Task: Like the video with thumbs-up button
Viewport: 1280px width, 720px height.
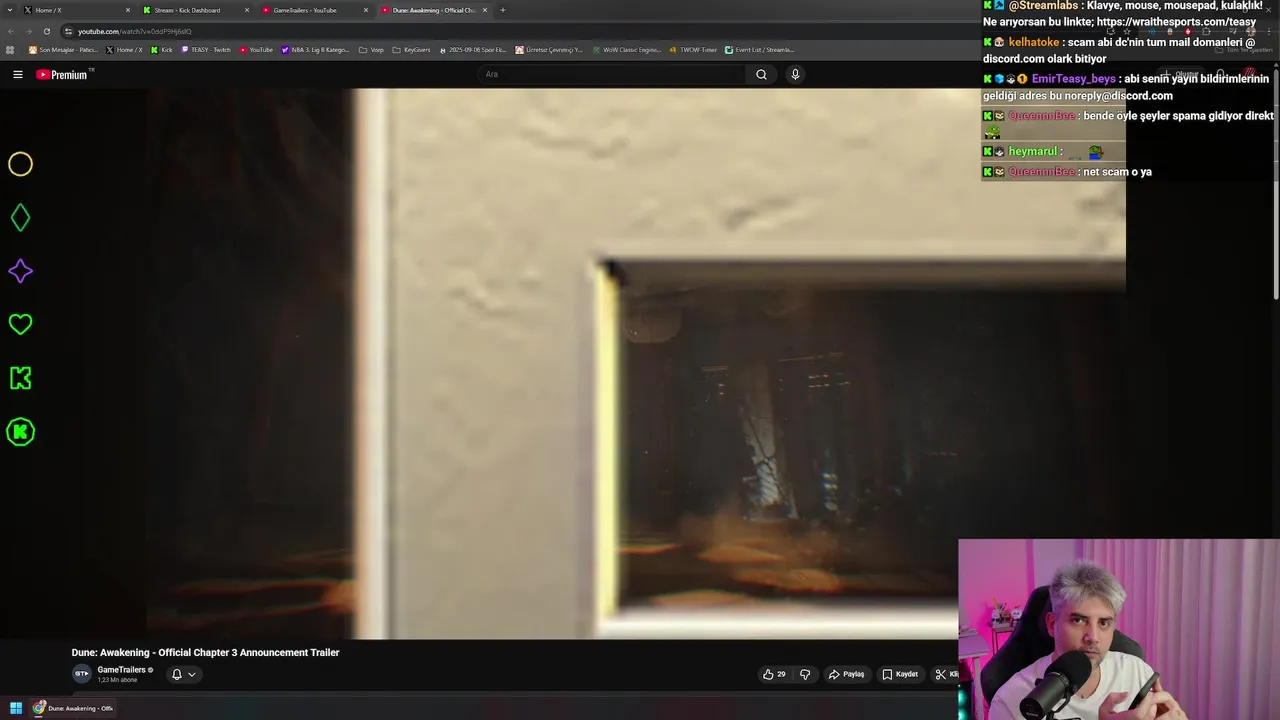Action: tap(774, 674)
